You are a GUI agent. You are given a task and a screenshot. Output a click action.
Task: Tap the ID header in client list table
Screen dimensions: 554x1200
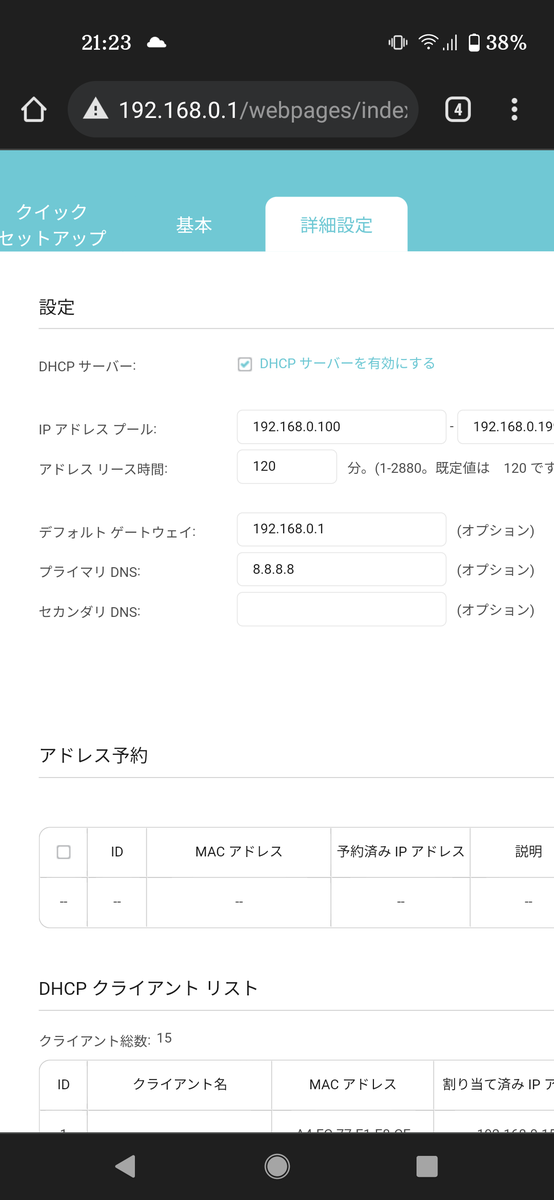(x=64, y=1084)
